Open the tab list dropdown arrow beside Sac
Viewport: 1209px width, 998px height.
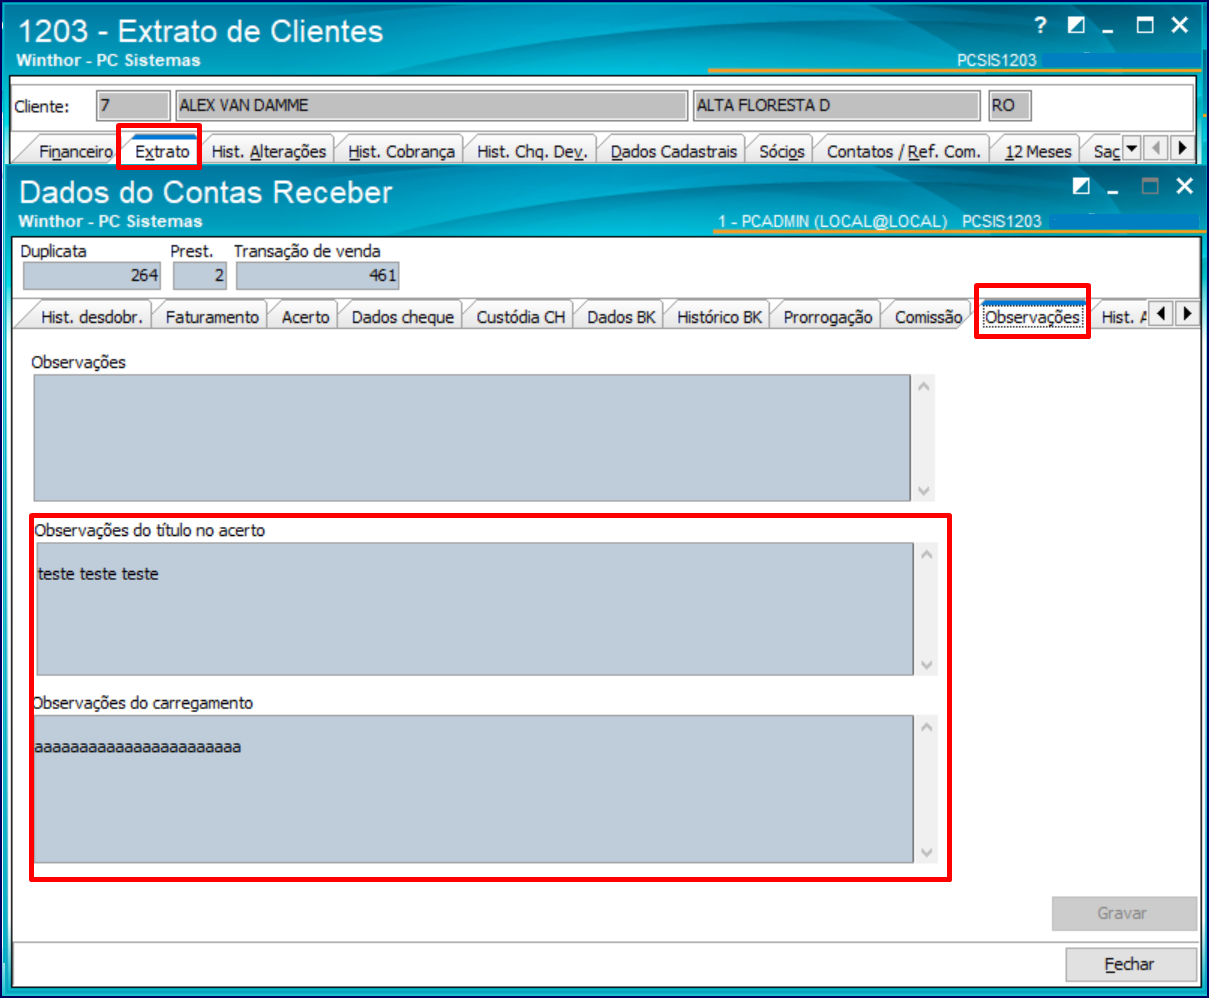click(1132, 149)
